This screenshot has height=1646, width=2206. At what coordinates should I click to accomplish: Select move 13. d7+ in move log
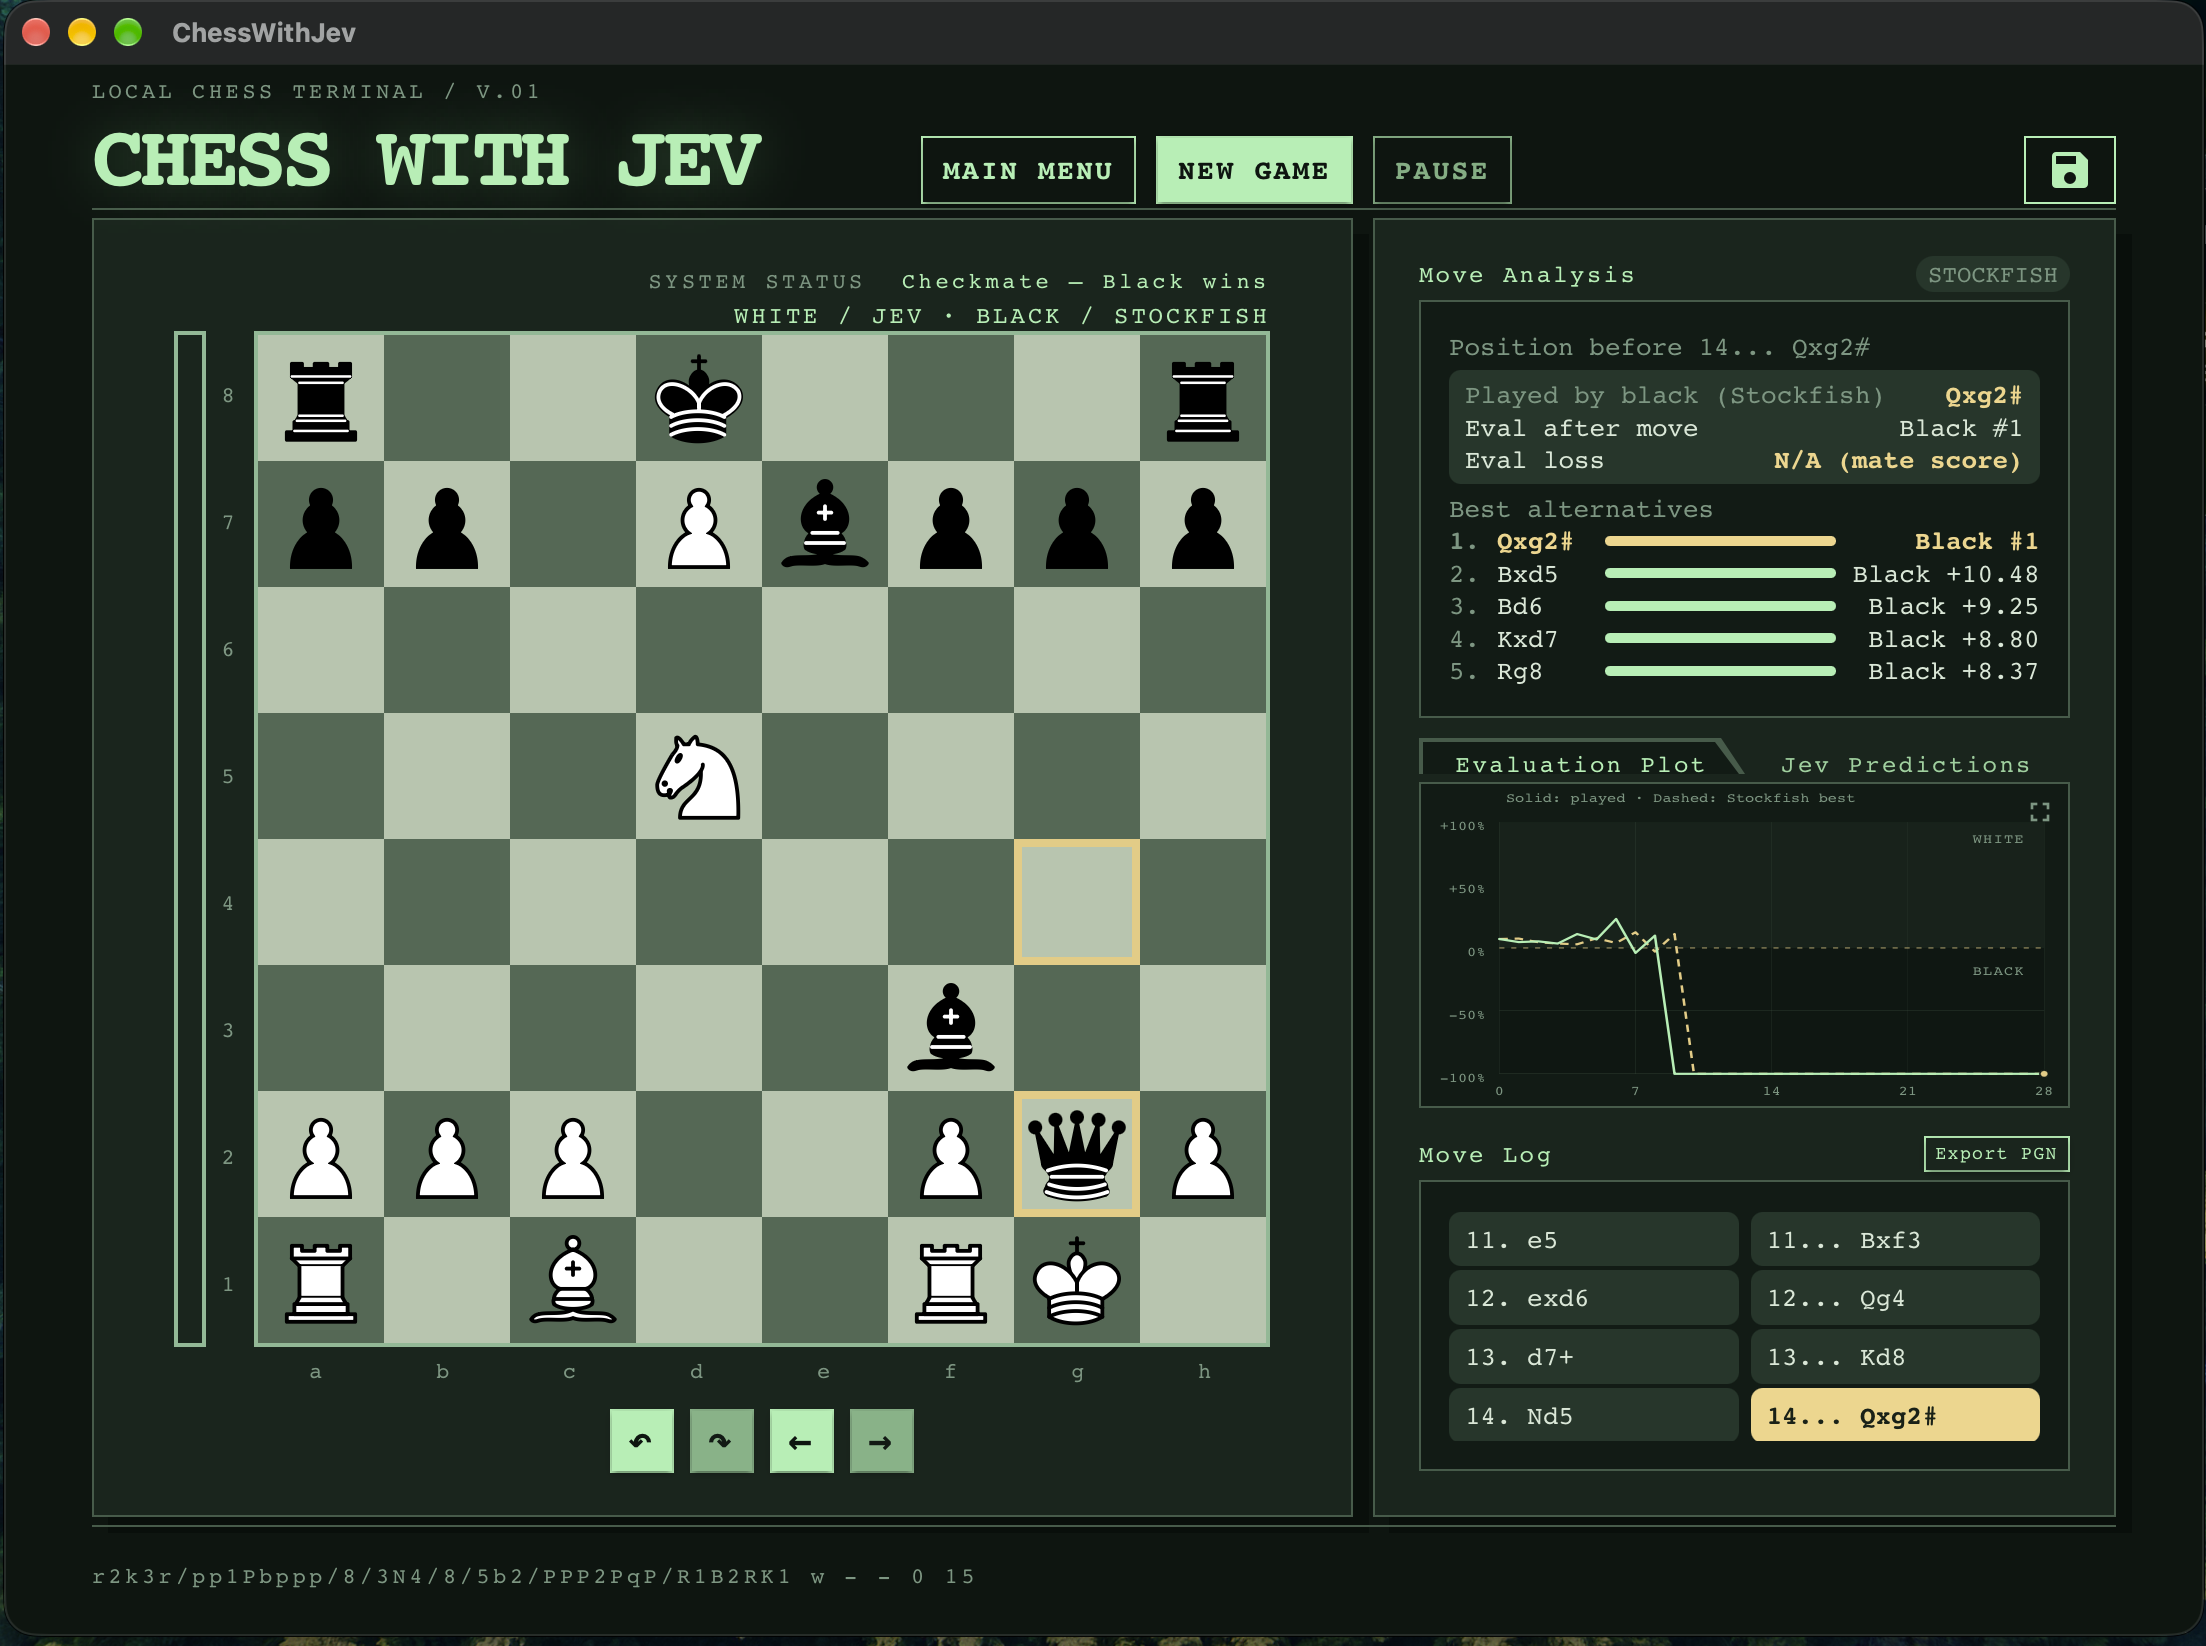coord(1593,1356)
